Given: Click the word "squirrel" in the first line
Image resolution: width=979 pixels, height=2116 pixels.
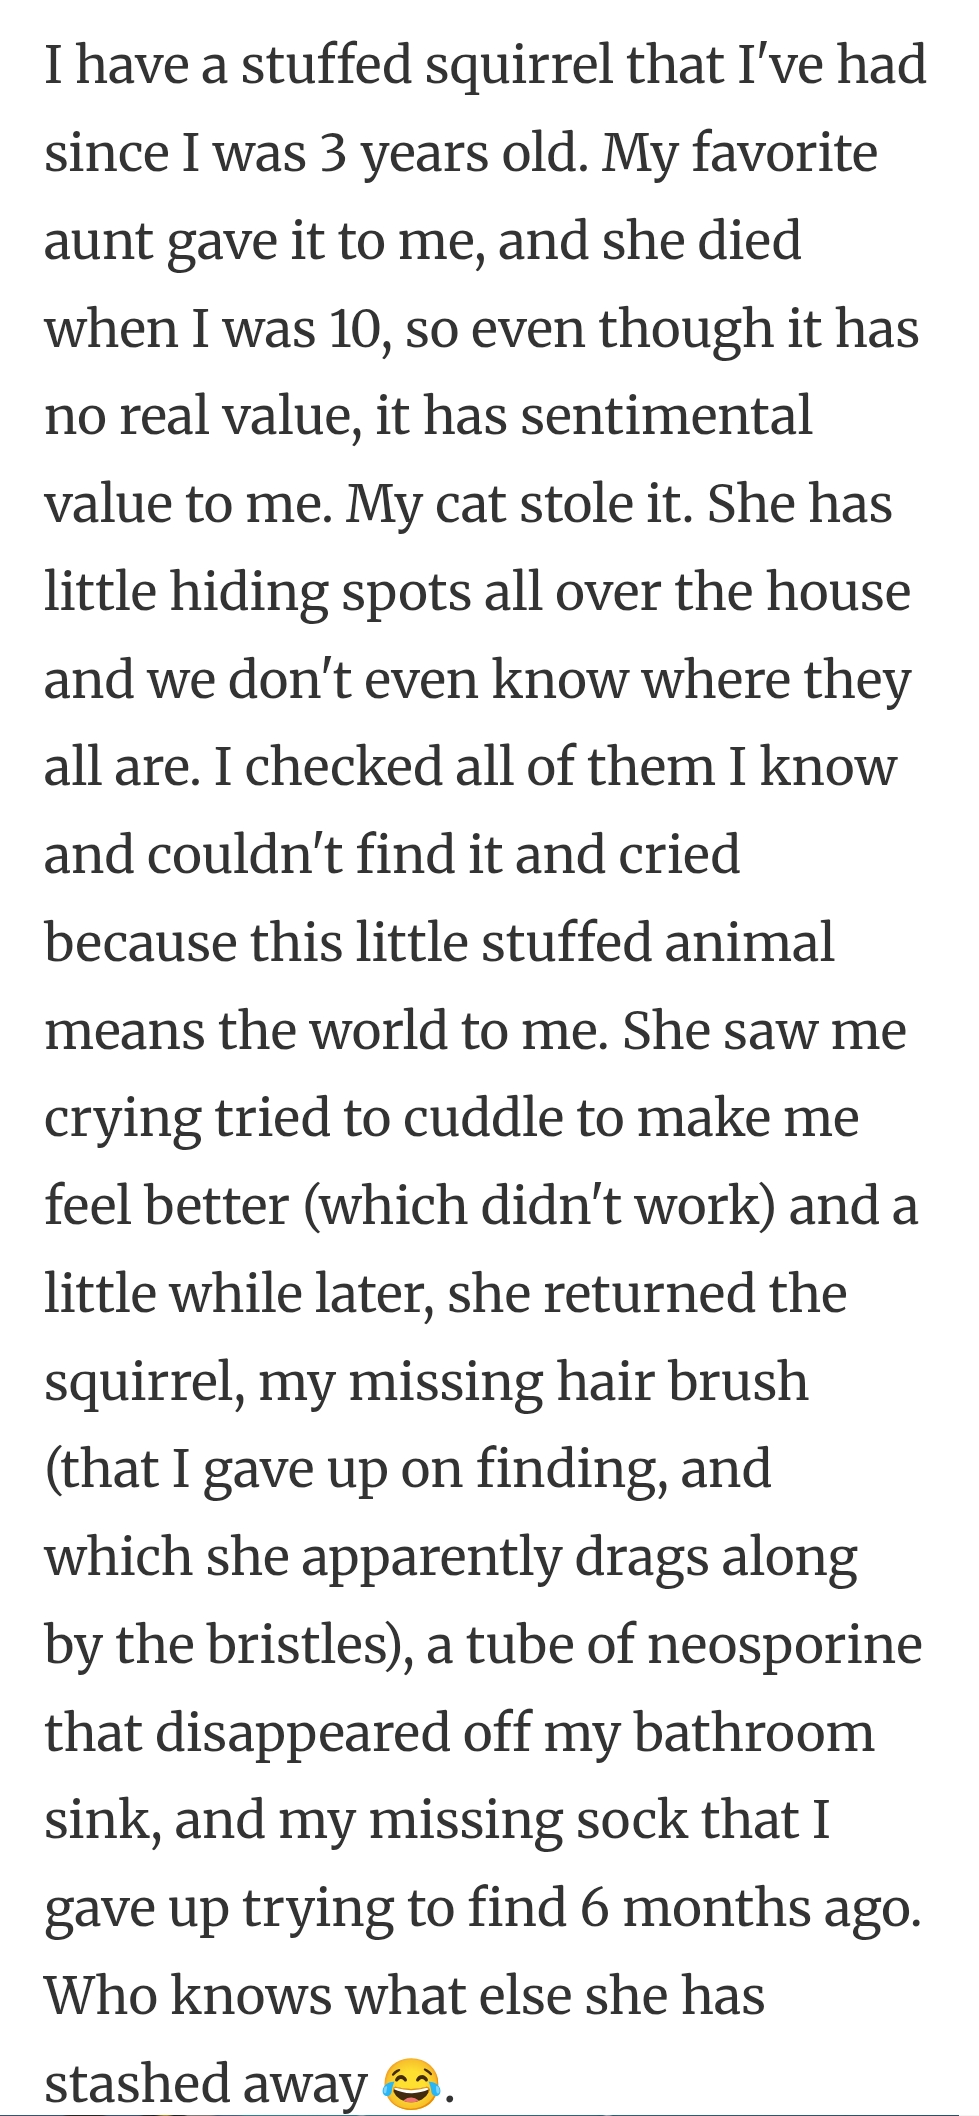Looking at the screenshot, I should point(519,66).
